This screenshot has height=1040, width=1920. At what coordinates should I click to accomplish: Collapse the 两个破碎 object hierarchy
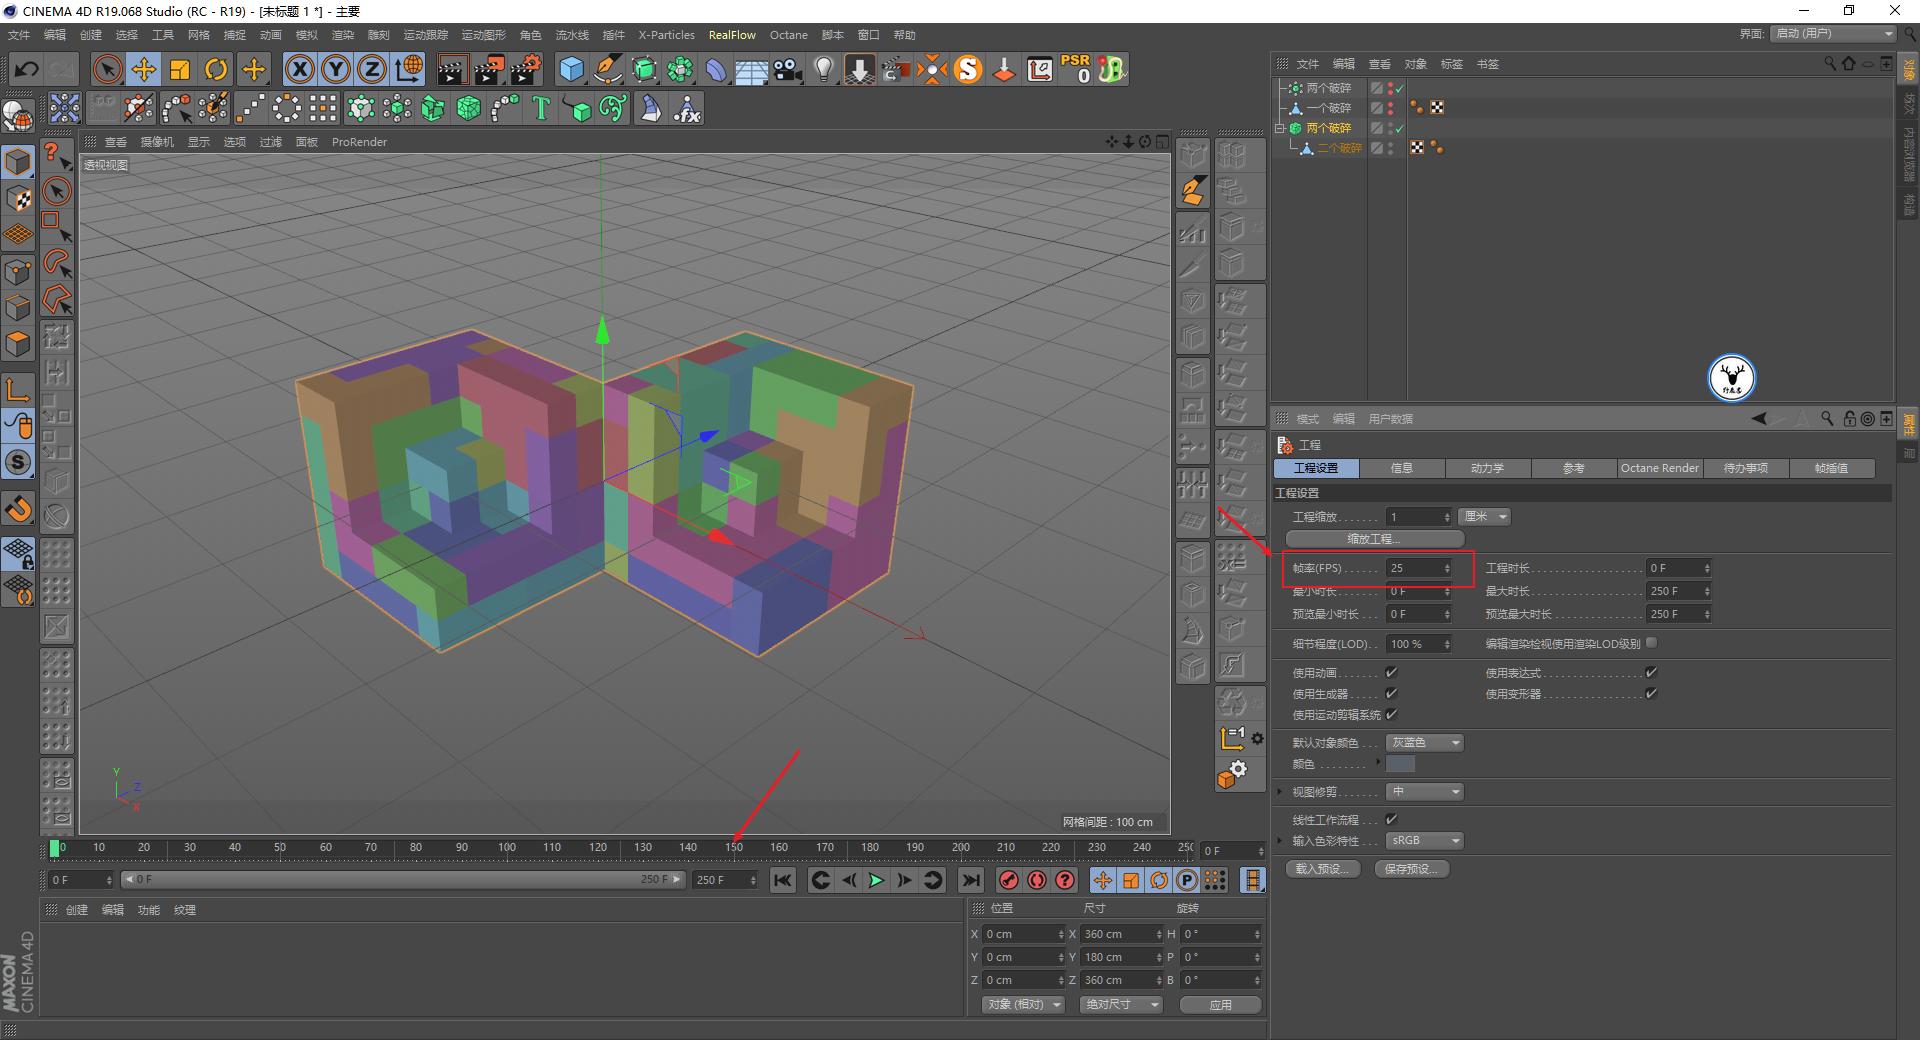pos(1281,128)
